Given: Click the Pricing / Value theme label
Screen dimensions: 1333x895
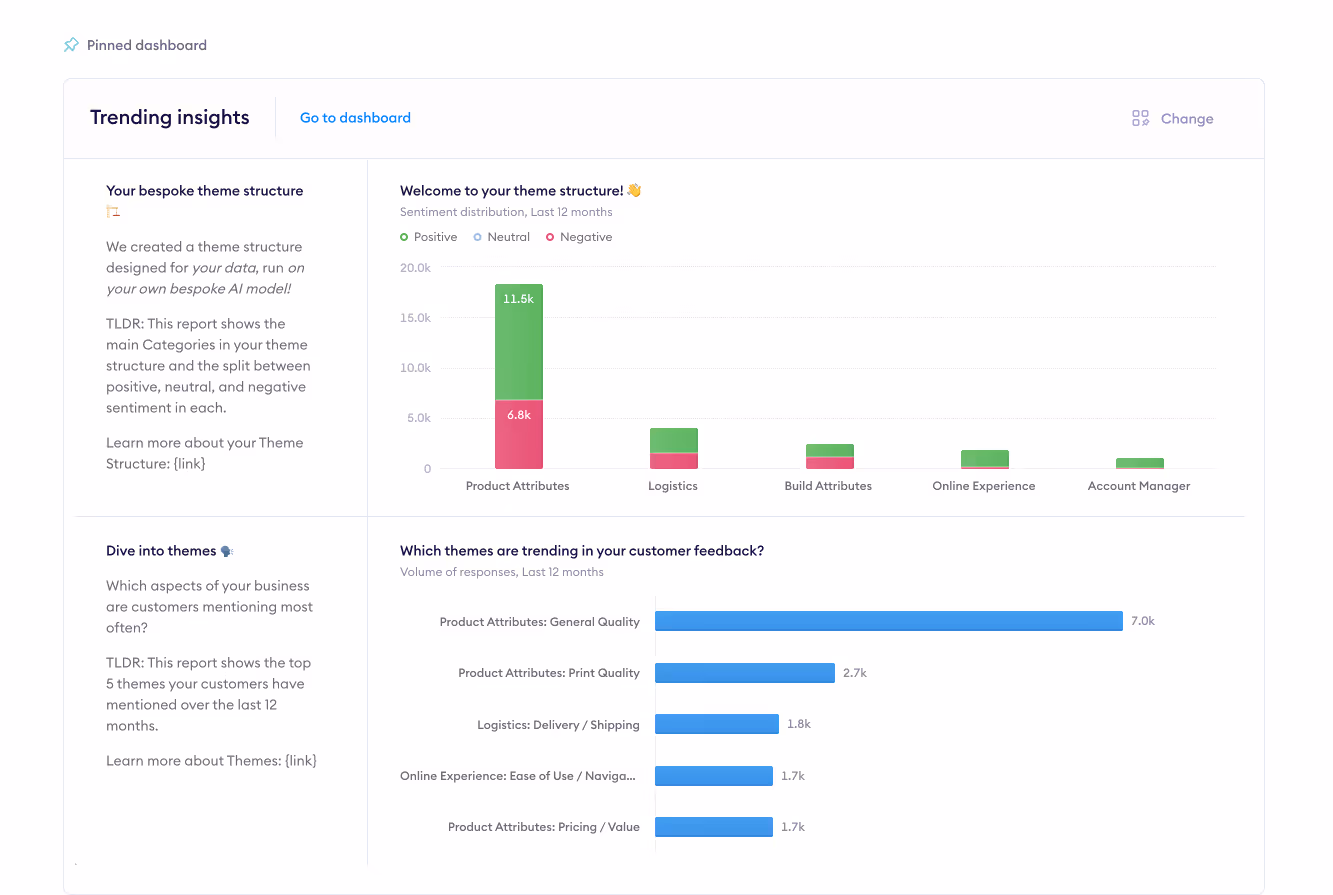Looking at the screenshot, I should click(x=544, y=827).
